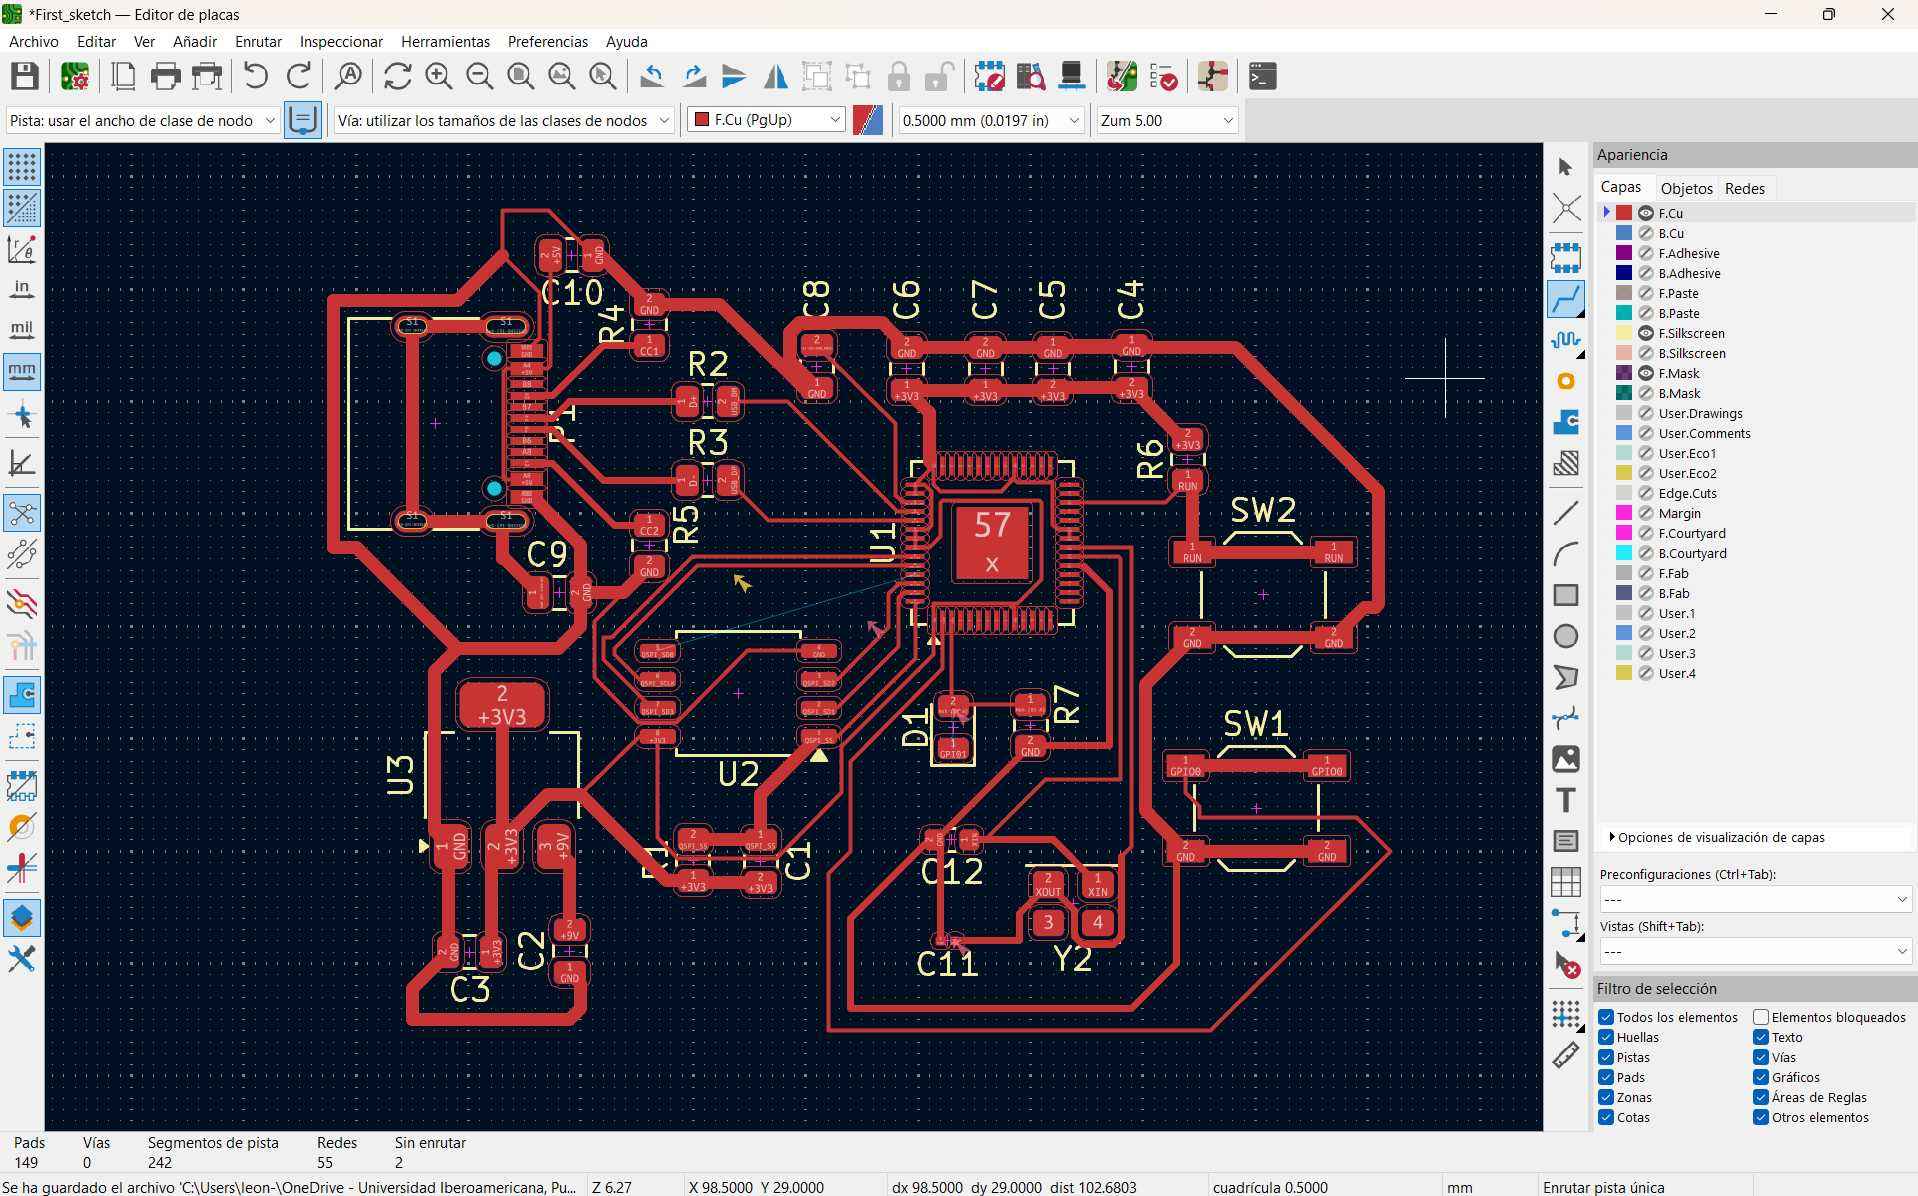Select the Add Text tool

coord(1567,800)
